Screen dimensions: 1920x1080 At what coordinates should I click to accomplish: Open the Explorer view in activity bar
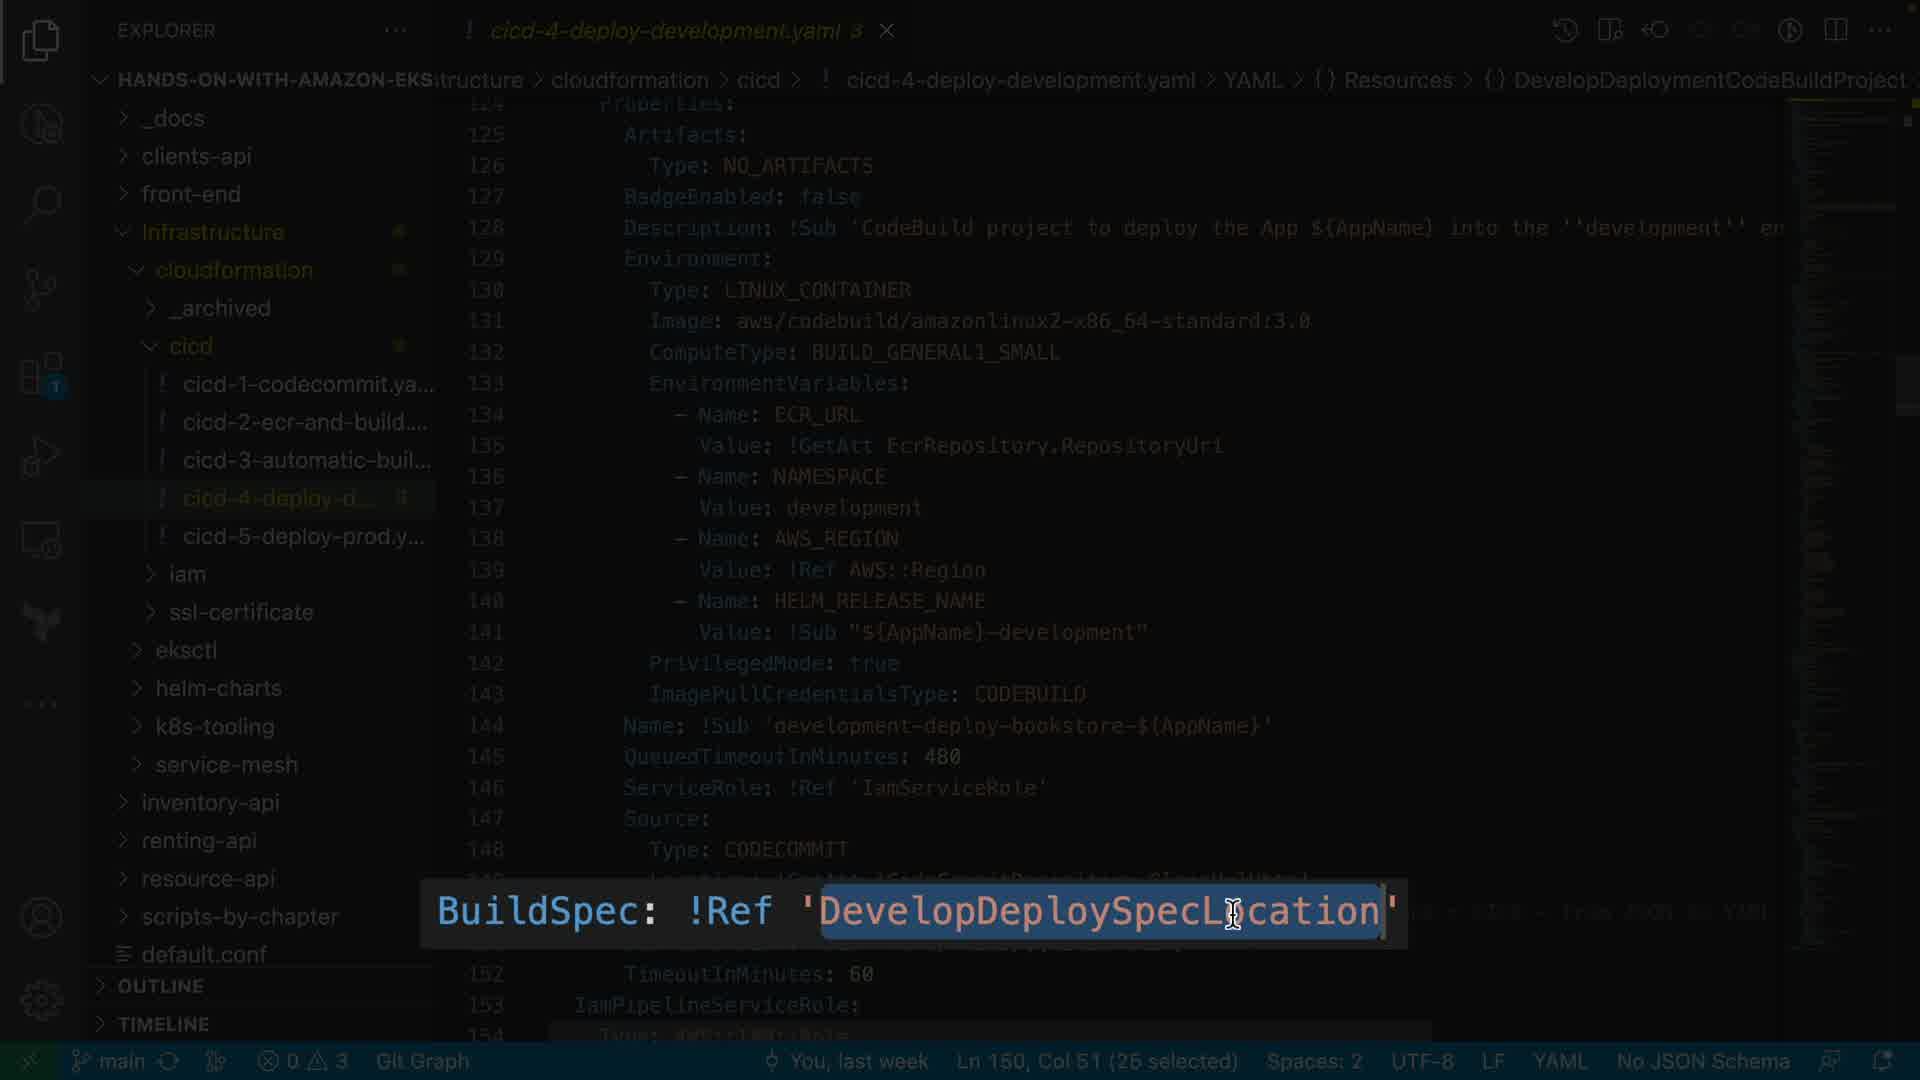(41, 41)
